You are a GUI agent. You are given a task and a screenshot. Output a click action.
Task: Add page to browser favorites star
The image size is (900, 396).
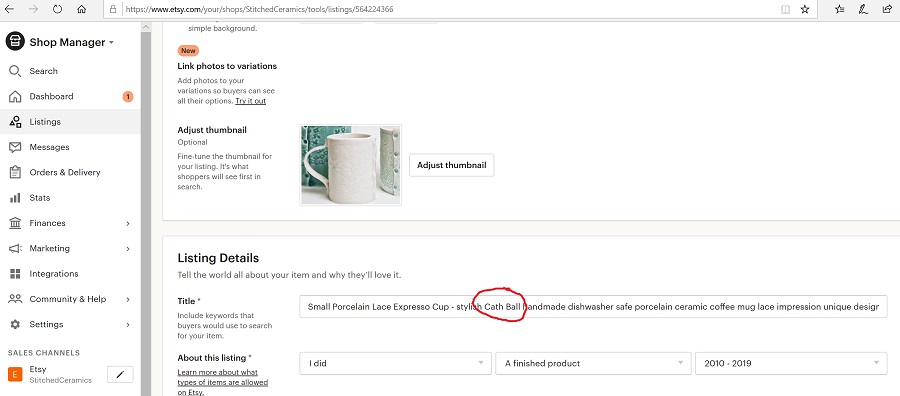point(805,9)
